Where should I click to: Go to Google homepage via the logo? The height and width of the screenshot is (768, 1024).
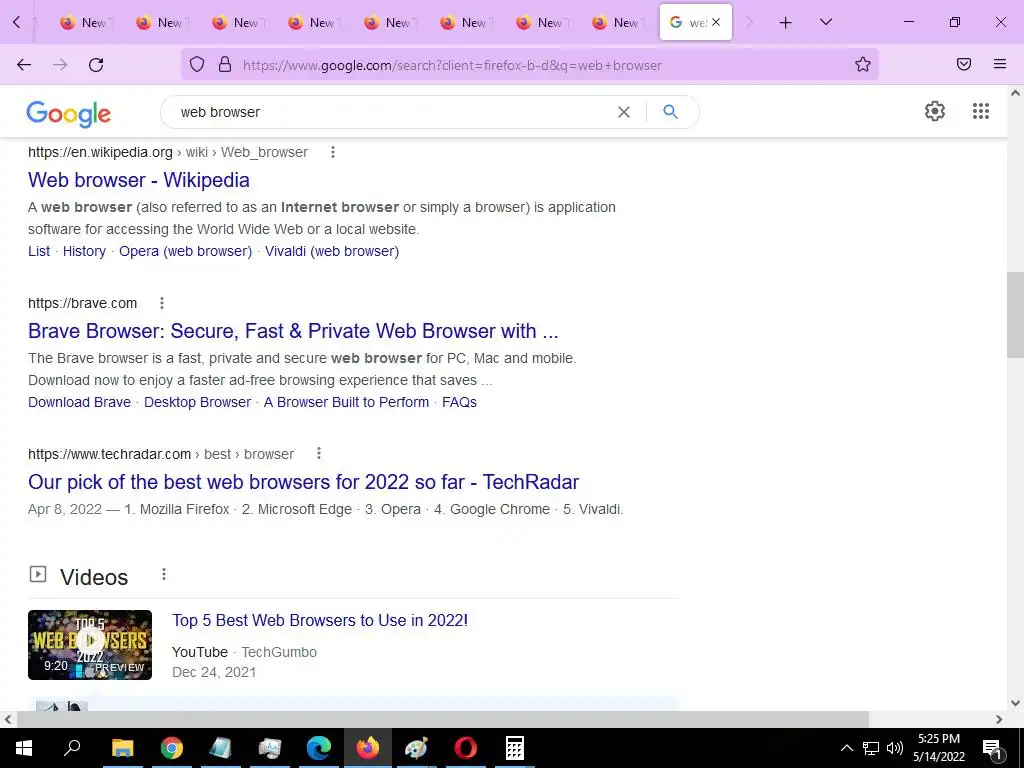(69, 114)
